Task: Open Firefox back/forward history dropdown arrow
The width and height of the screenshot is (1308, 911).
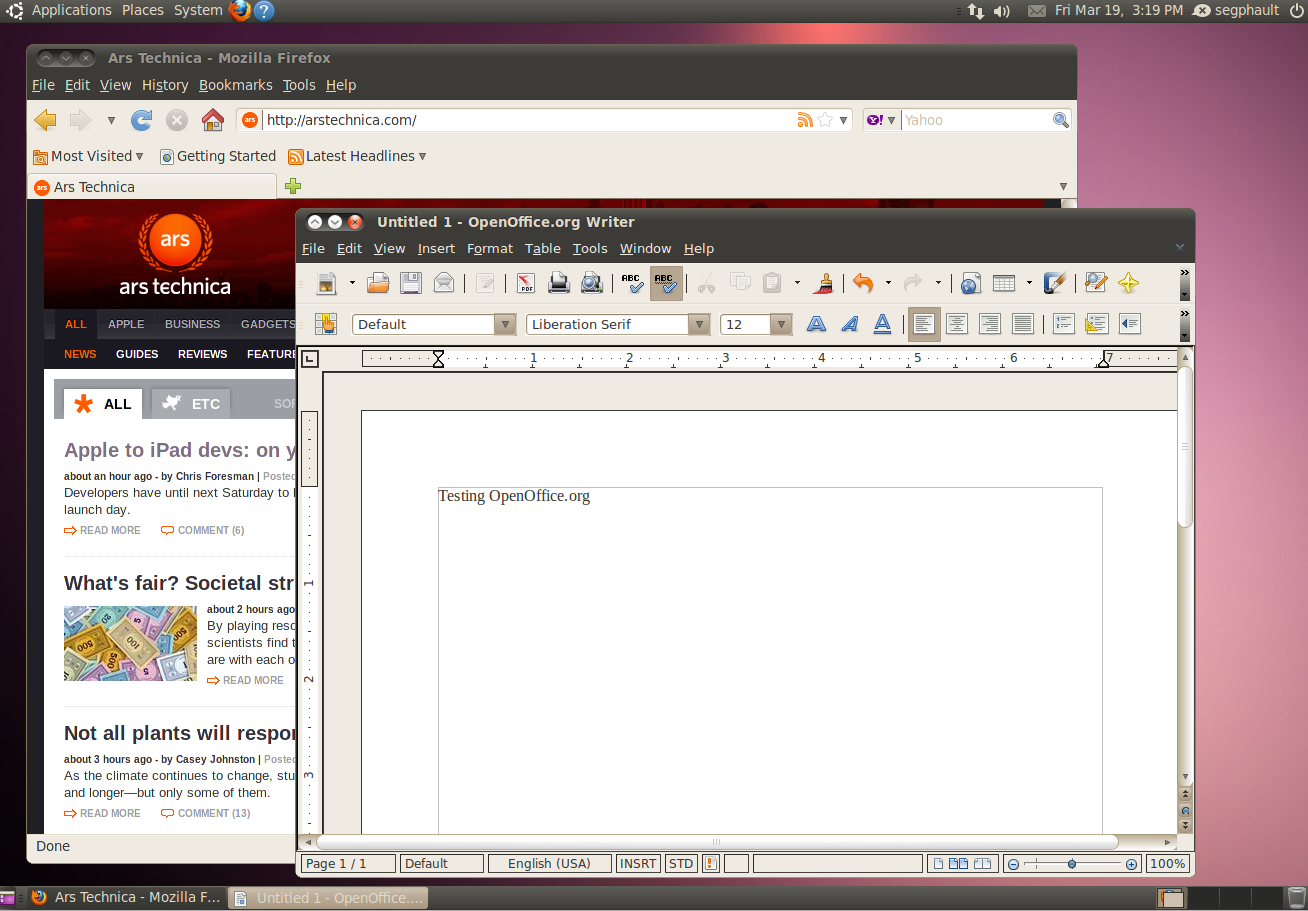Action: pos(111,121)
